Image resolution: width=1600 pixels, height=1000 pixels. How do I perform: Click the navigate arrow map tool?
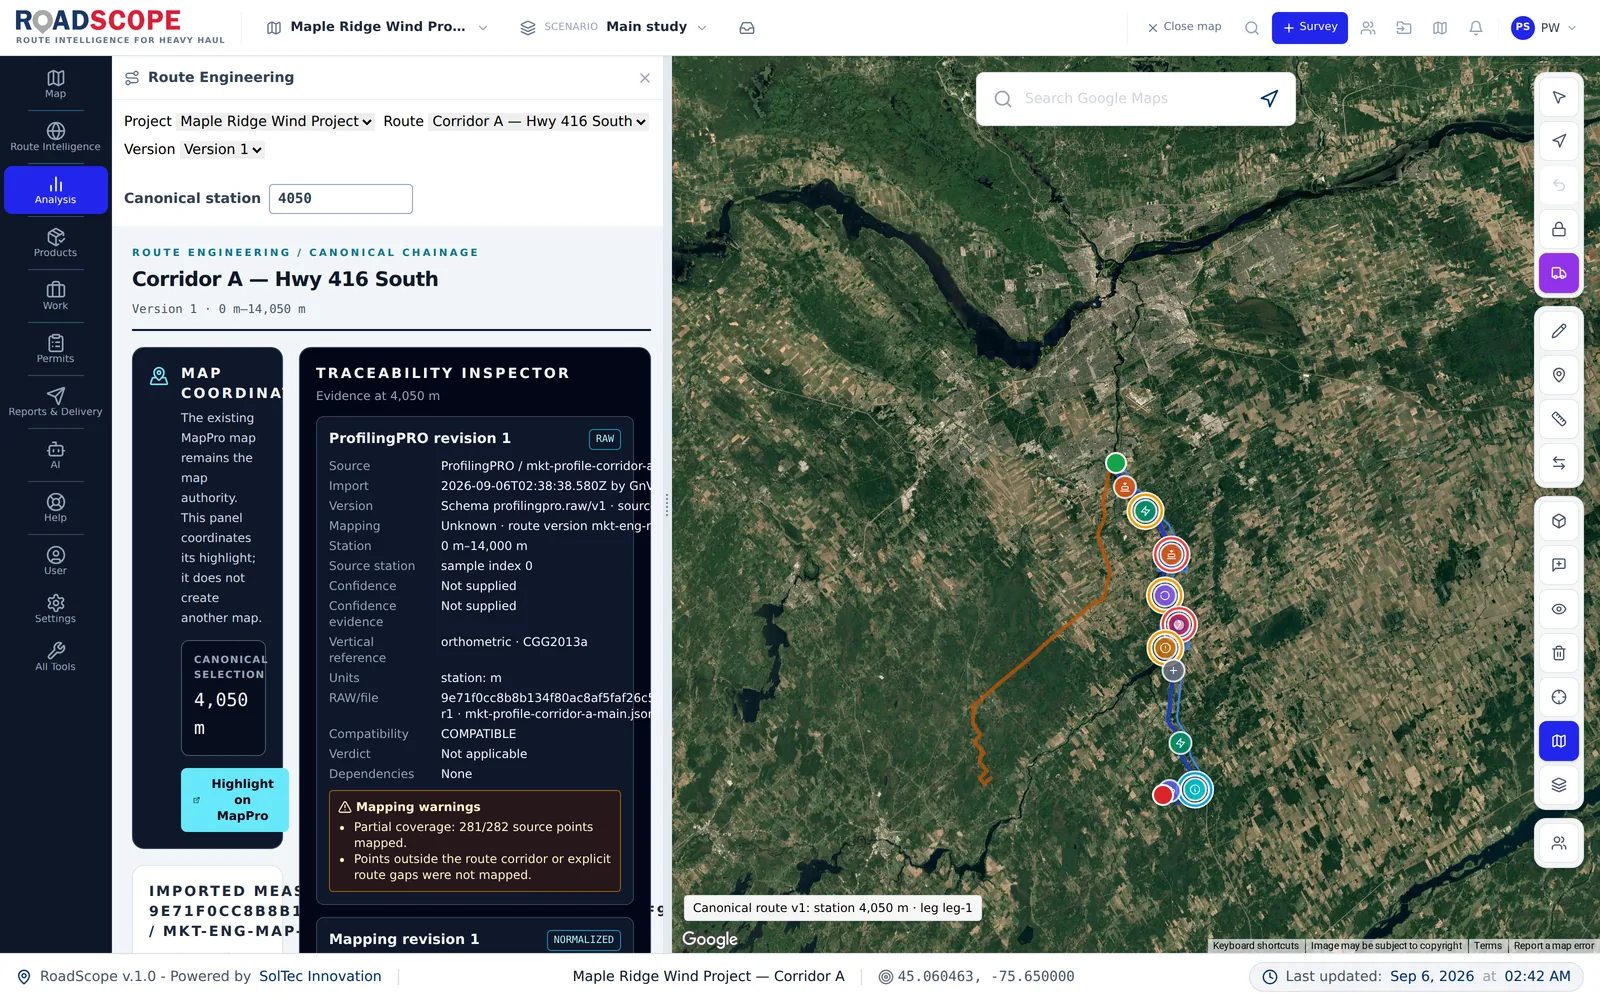(x=1559, y=141)
